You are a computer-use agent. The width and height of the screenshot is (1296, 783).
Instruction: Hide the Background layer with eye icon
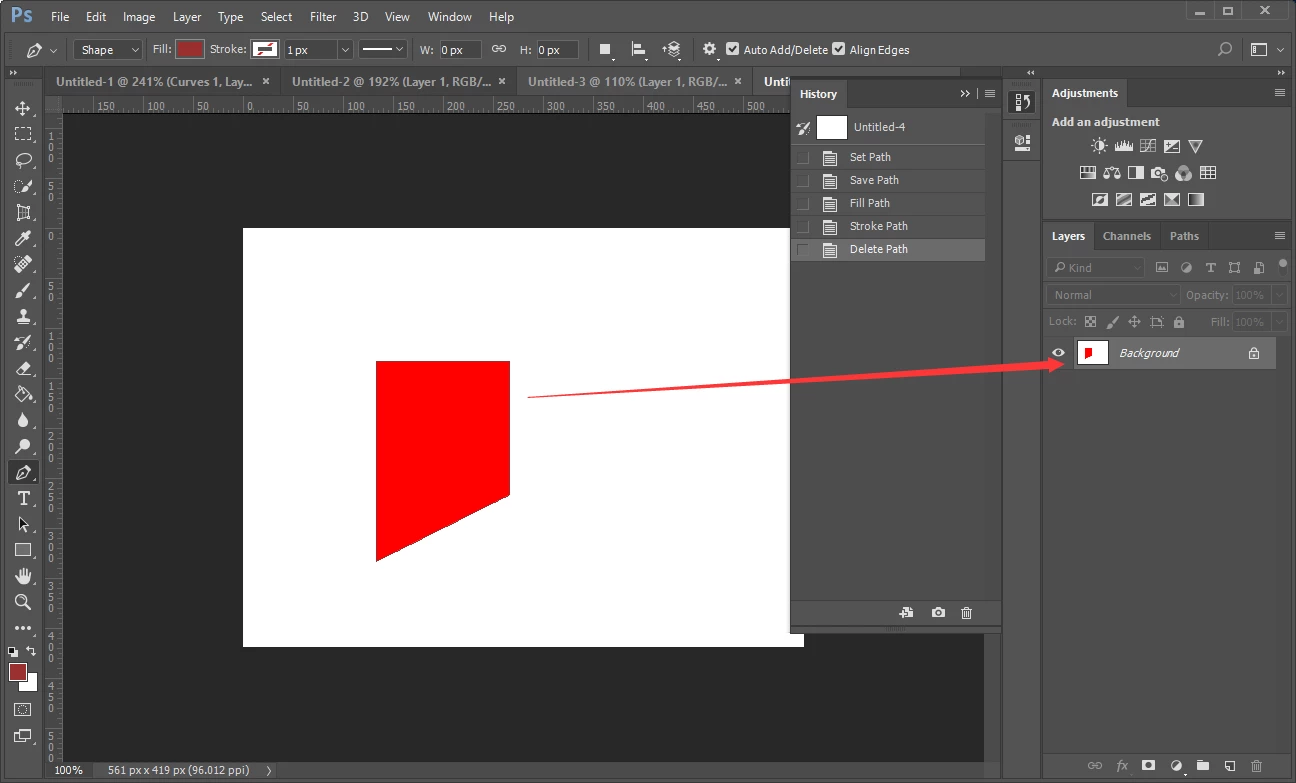pyautogui.click(x=1058, y=353)
